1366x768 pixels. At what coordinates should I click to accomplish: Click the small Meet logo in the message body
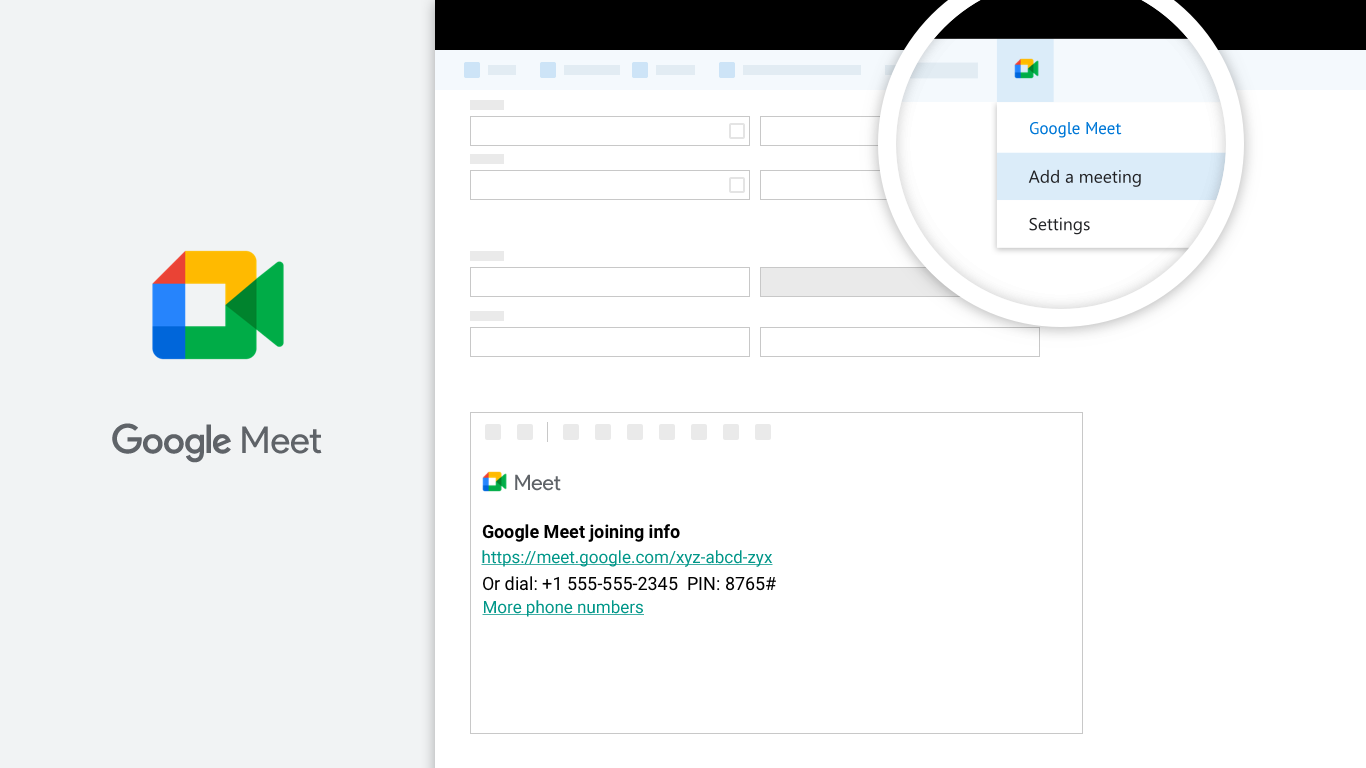[521, 482]
